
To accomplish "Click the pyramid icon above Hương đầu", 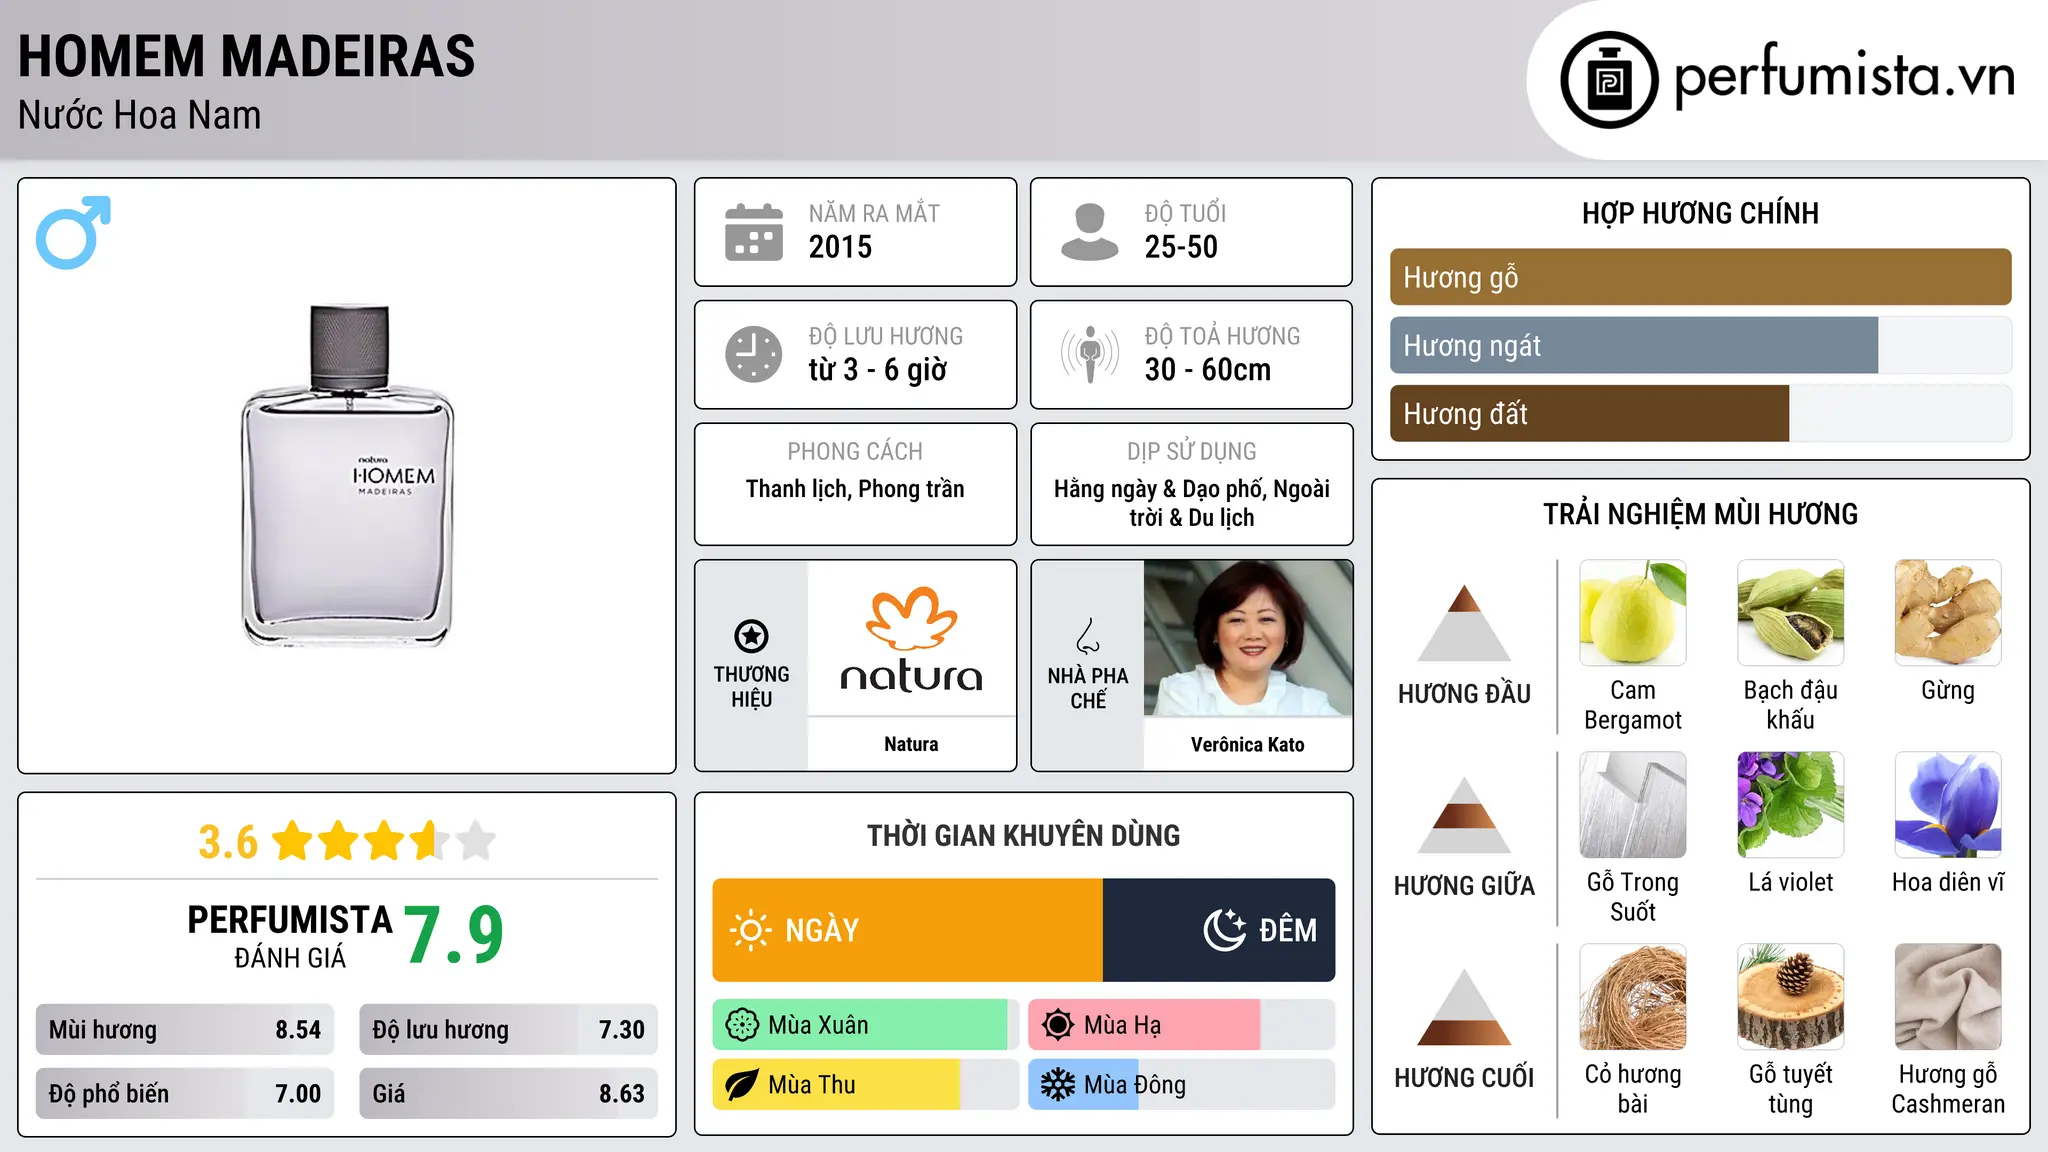I will pos(1464,623).
